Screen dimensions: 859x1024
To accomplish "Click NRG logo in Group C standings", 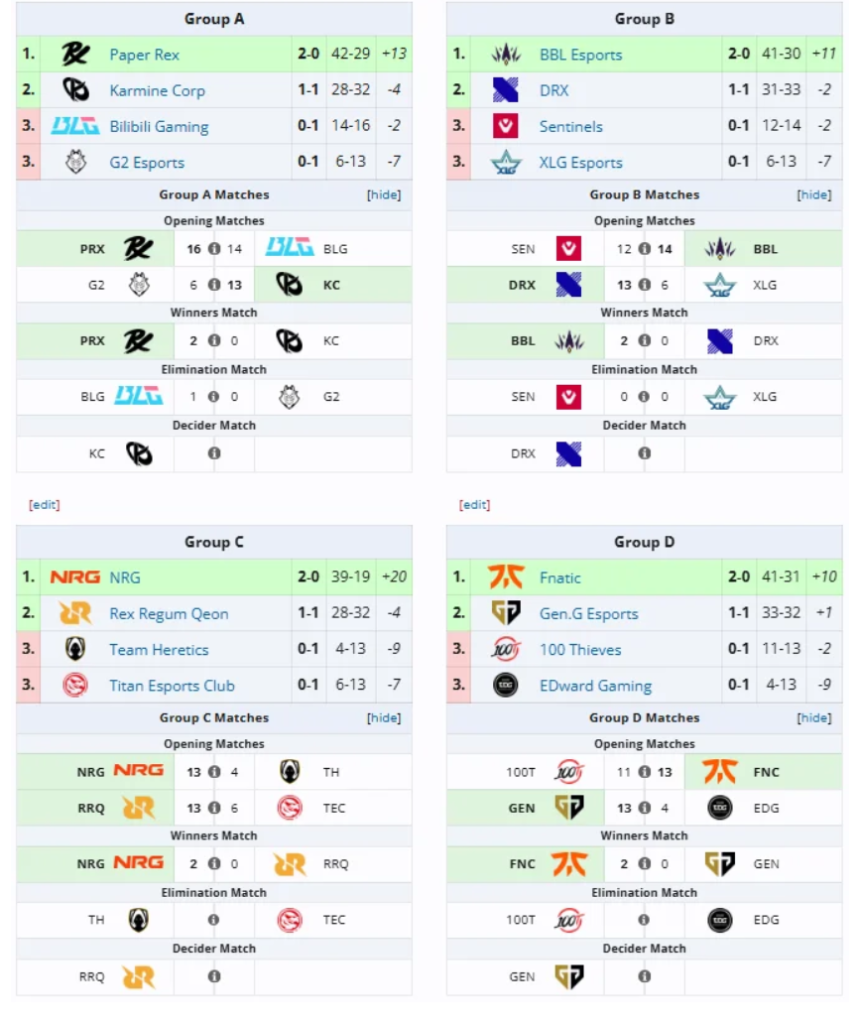I will [x=75, y=577].
